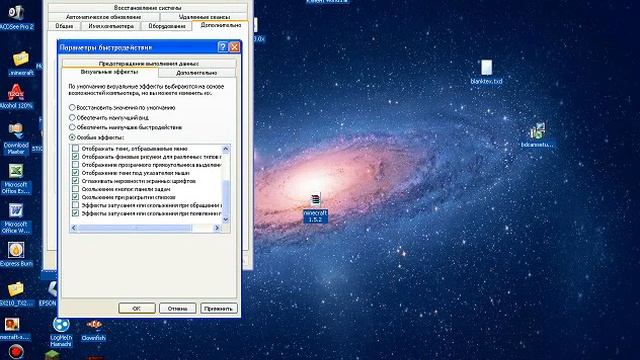The width and height of the screenshot is (640, 360).
Task: Click effects list scroll-down arrow
Action: (226, 220)
